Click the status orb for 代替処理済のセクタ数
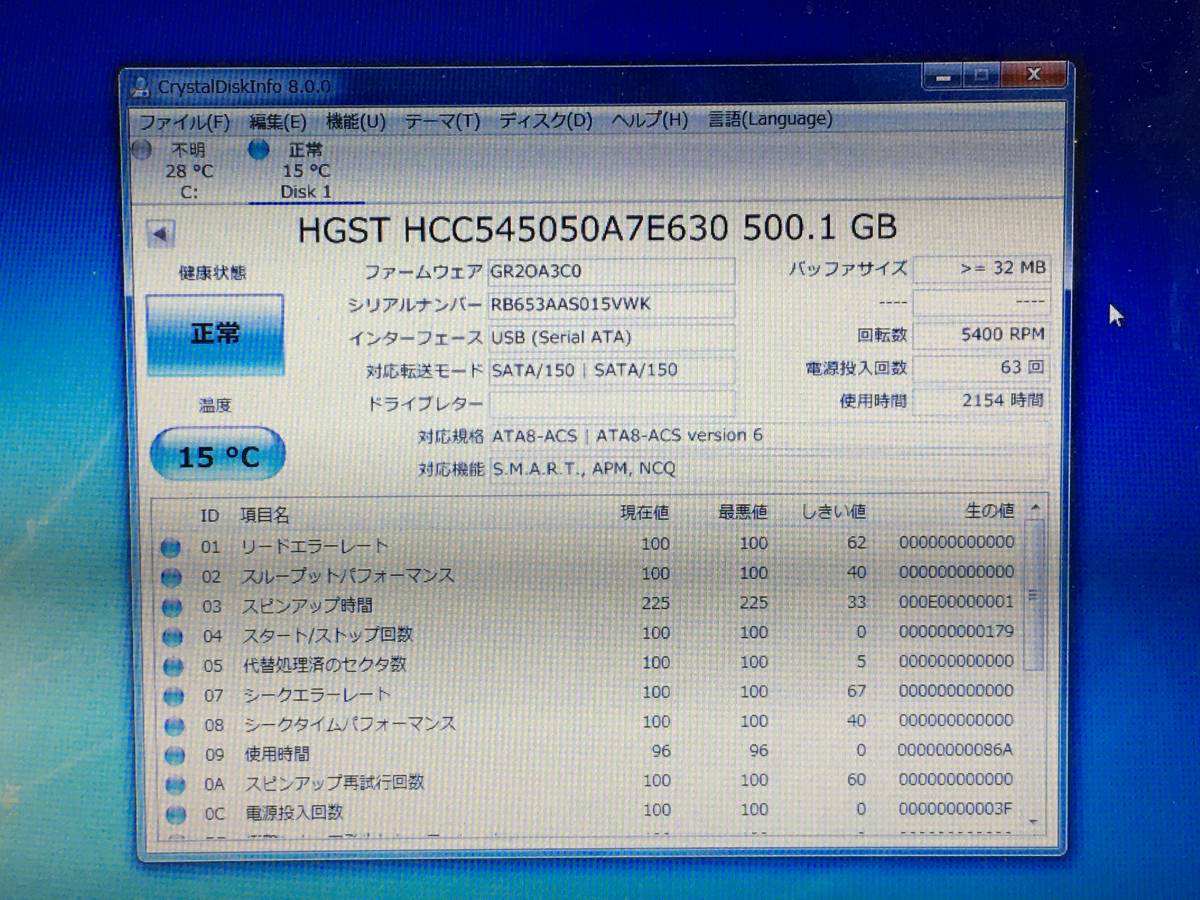1200x900 pixels. coord(172,666)
